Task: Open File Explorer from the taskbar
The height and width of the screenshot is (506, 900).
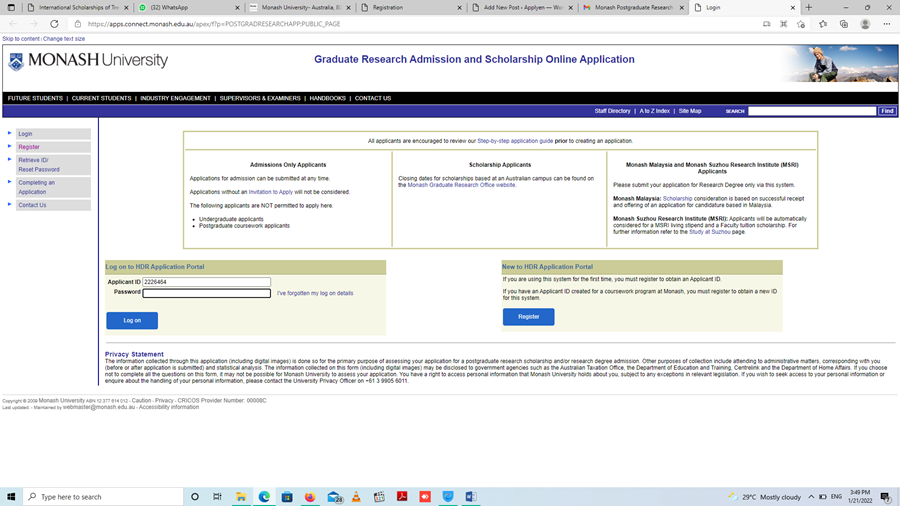Action: point(241,497)
